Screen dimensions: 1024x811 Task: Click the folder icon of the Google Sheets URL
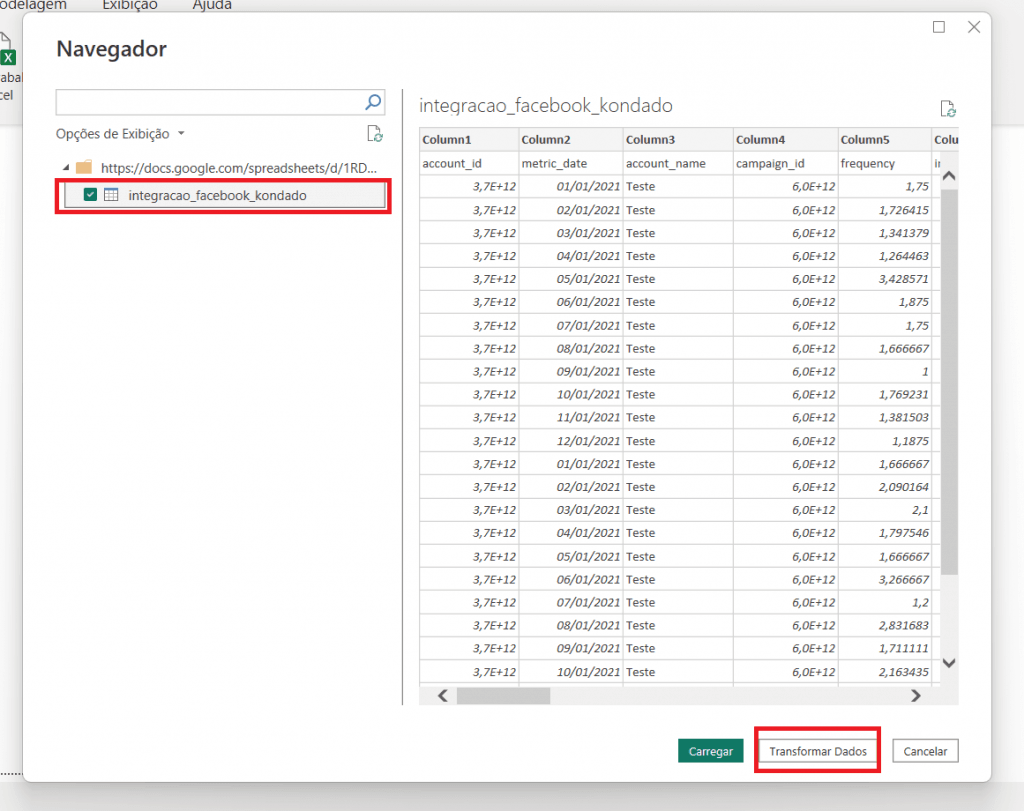84,167
